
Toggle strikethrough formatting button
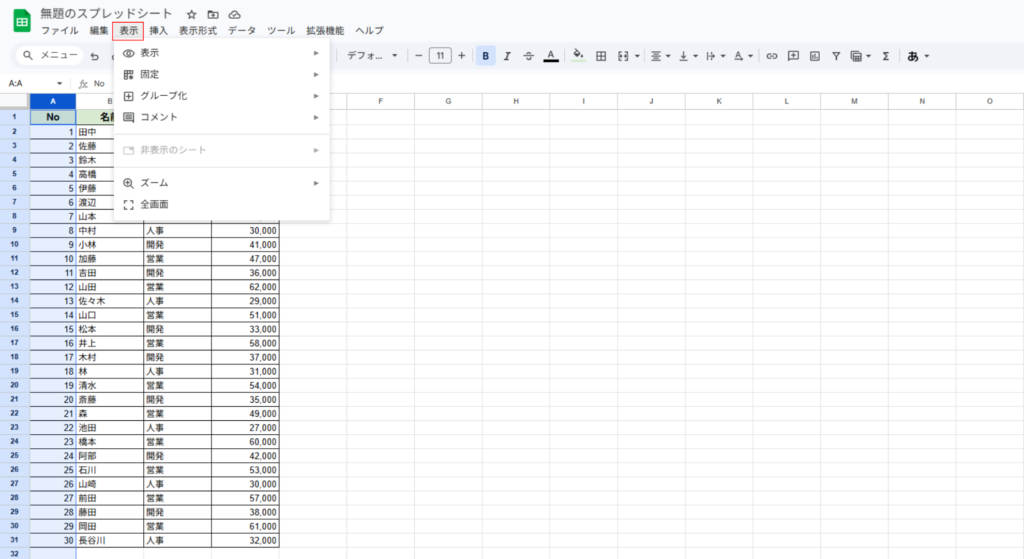(528, 56)
